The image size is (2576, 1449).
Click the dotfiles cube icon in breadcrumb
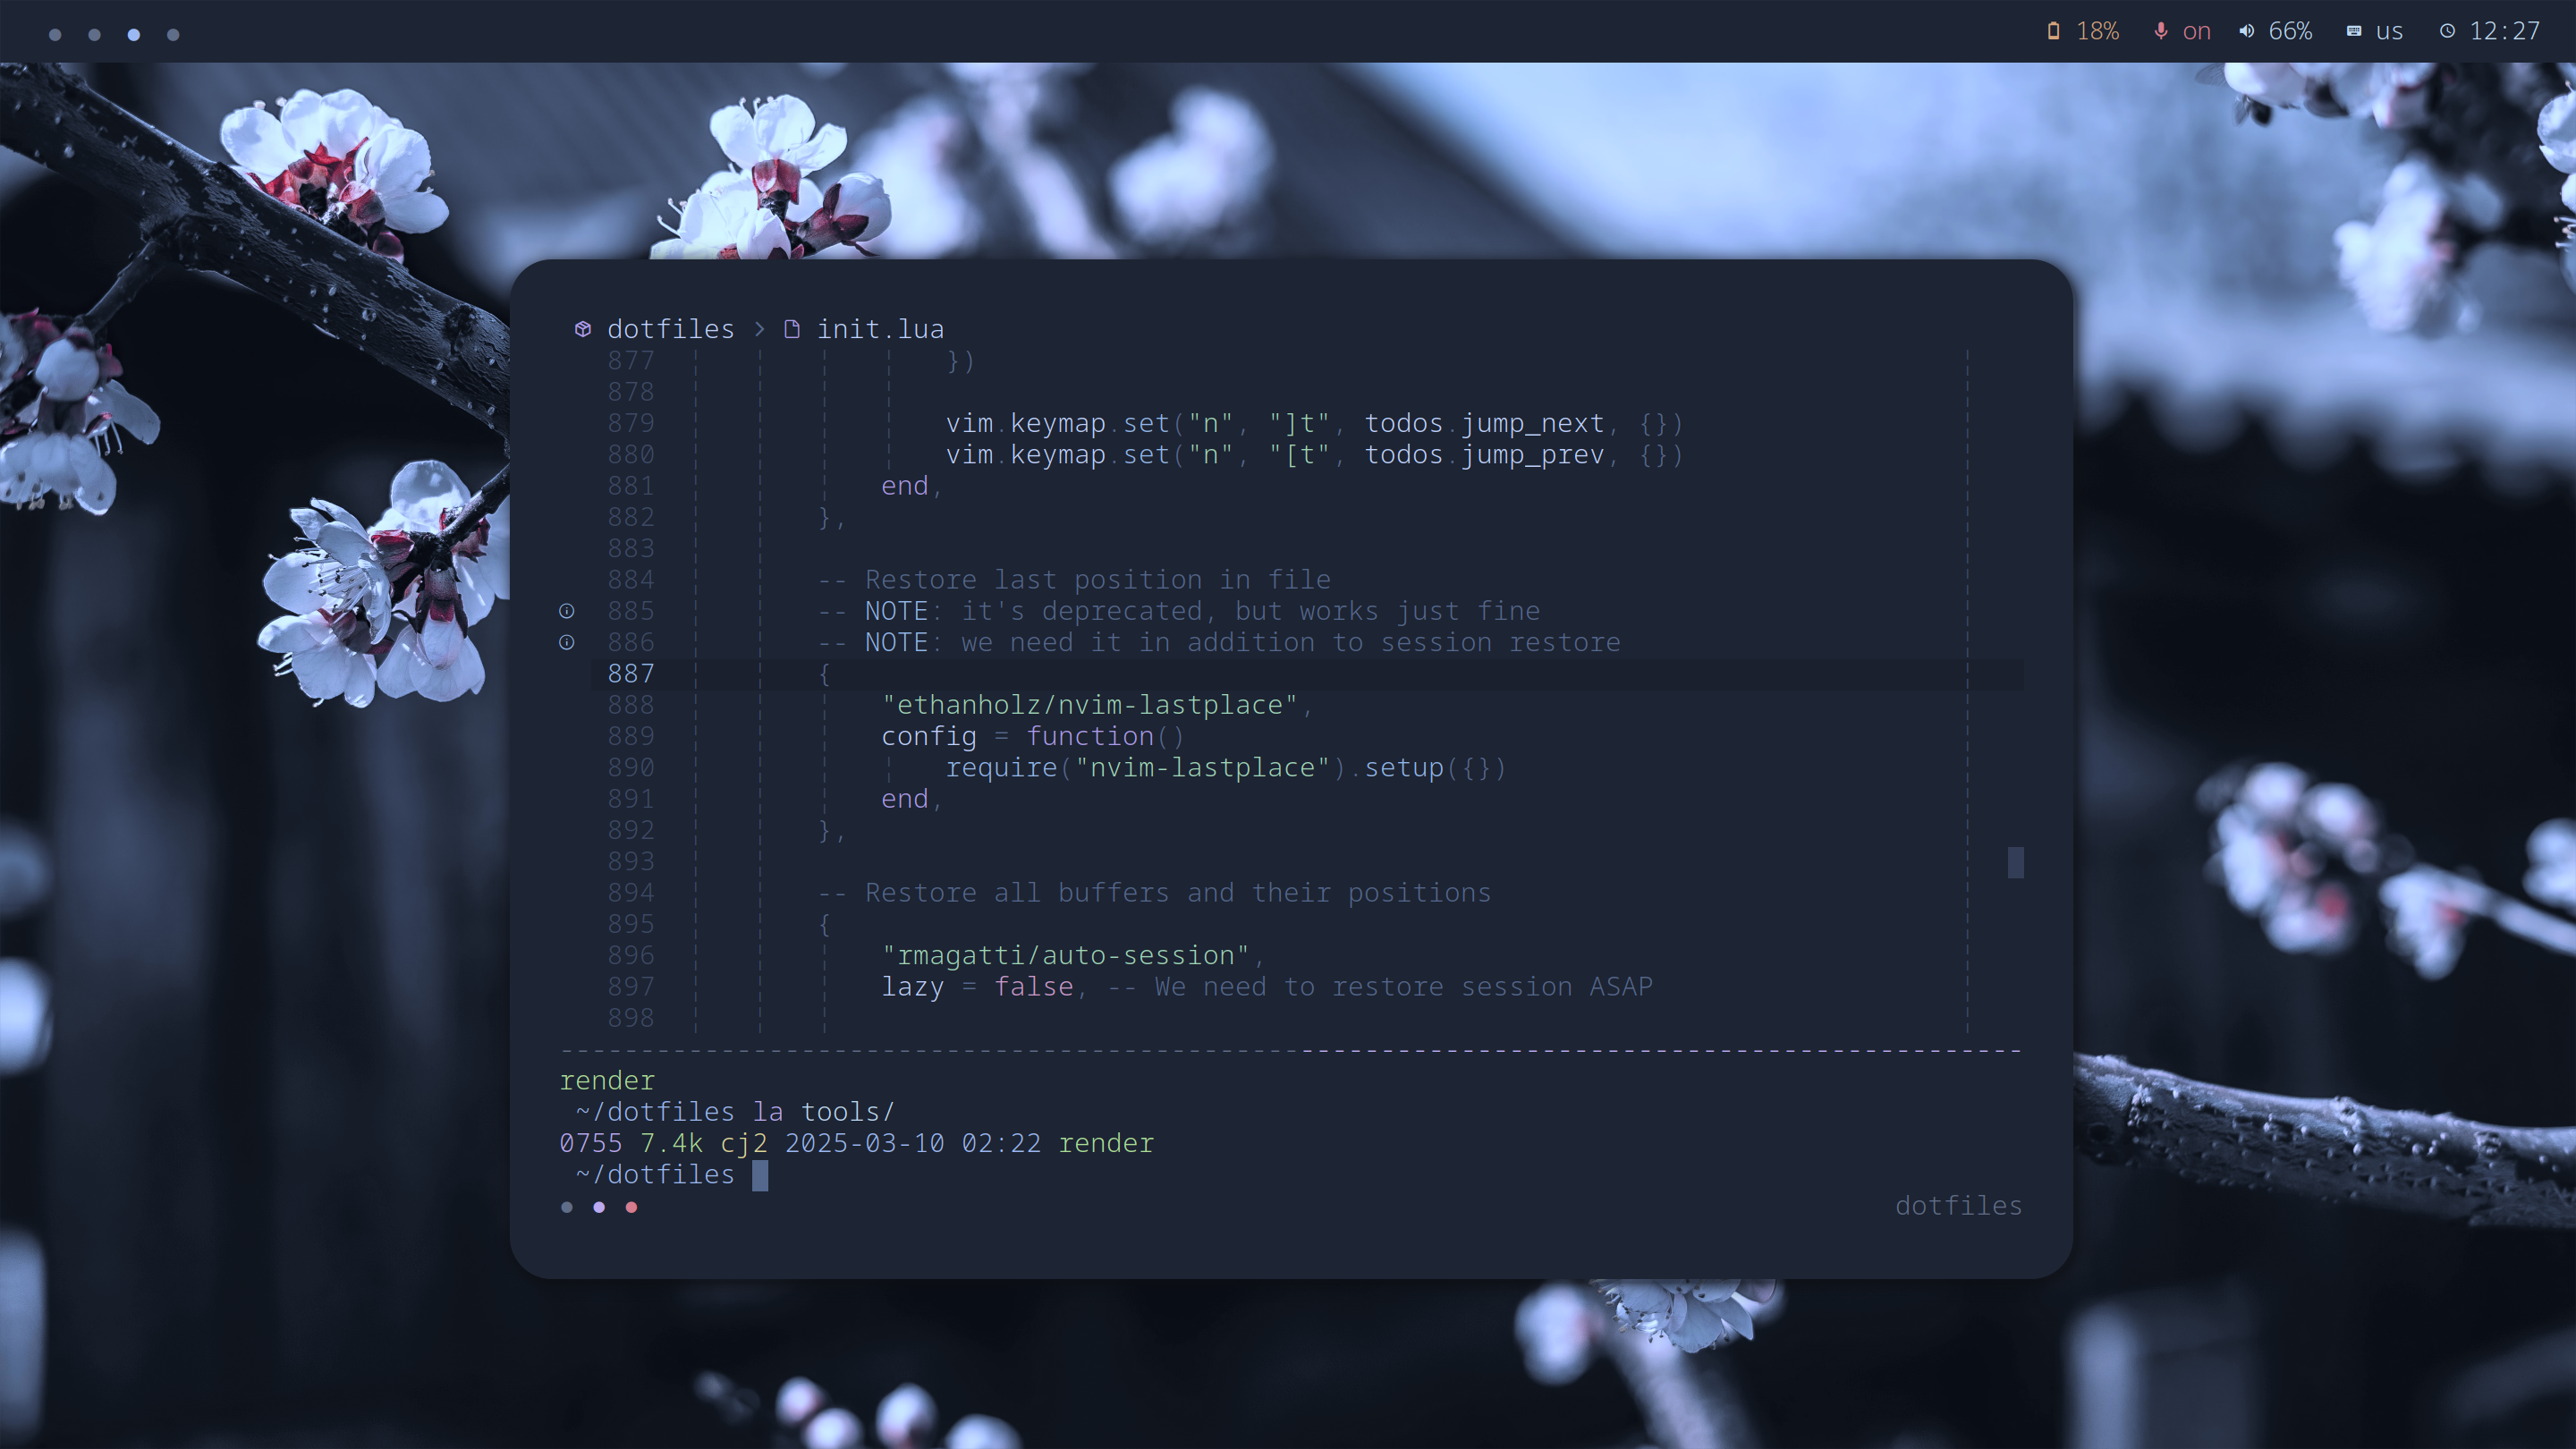click(x=583, y=329)
